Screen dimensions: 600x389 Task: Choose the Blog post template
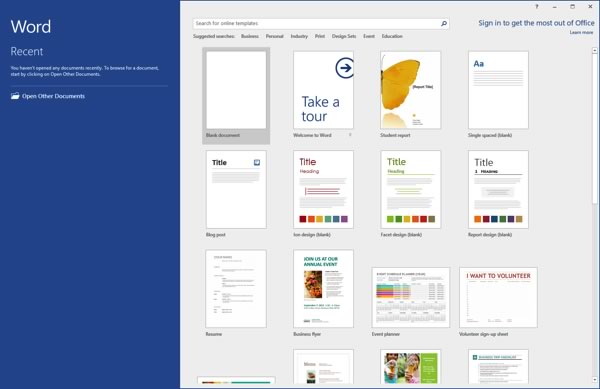236,194
